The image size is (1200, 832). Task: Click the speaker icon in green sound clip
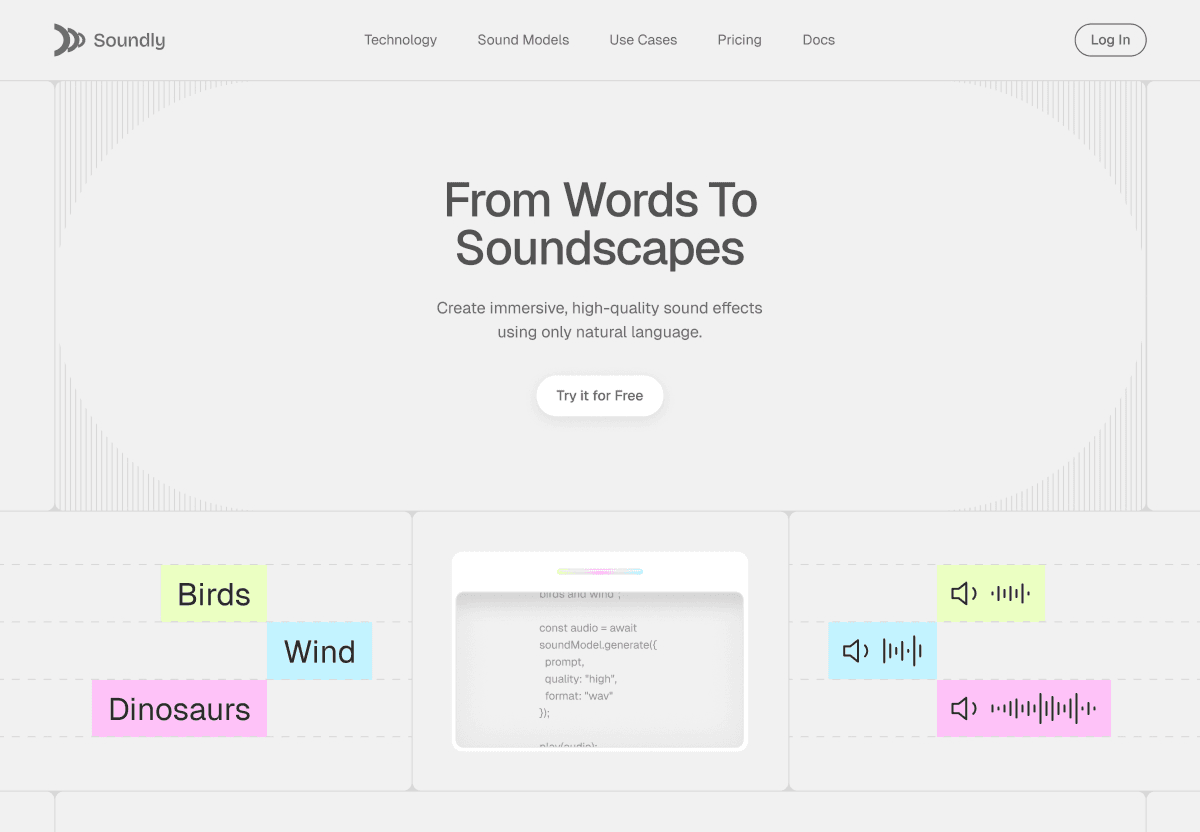coord(964,594)
